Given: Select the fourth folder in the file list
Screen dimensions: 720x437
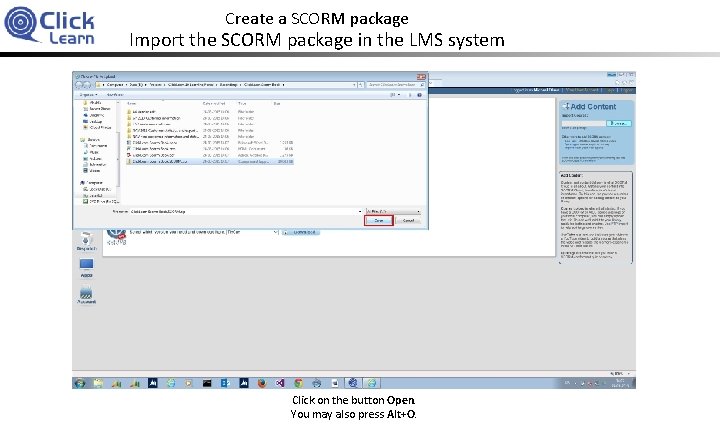Looking at the screenshot, I should pyautogui.click(x=210, y=130).
